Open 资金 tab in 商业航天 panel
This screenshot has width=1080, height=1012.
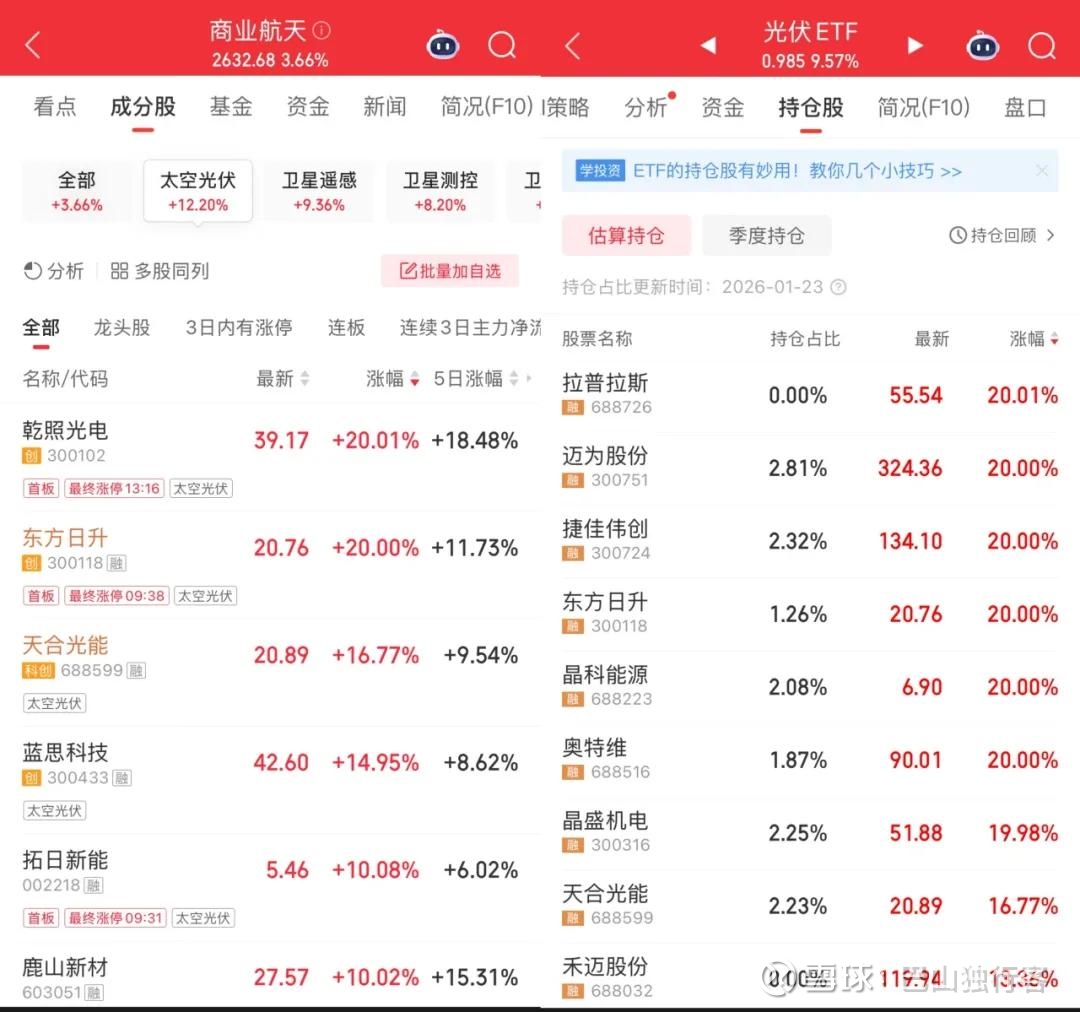pos(308,107)
